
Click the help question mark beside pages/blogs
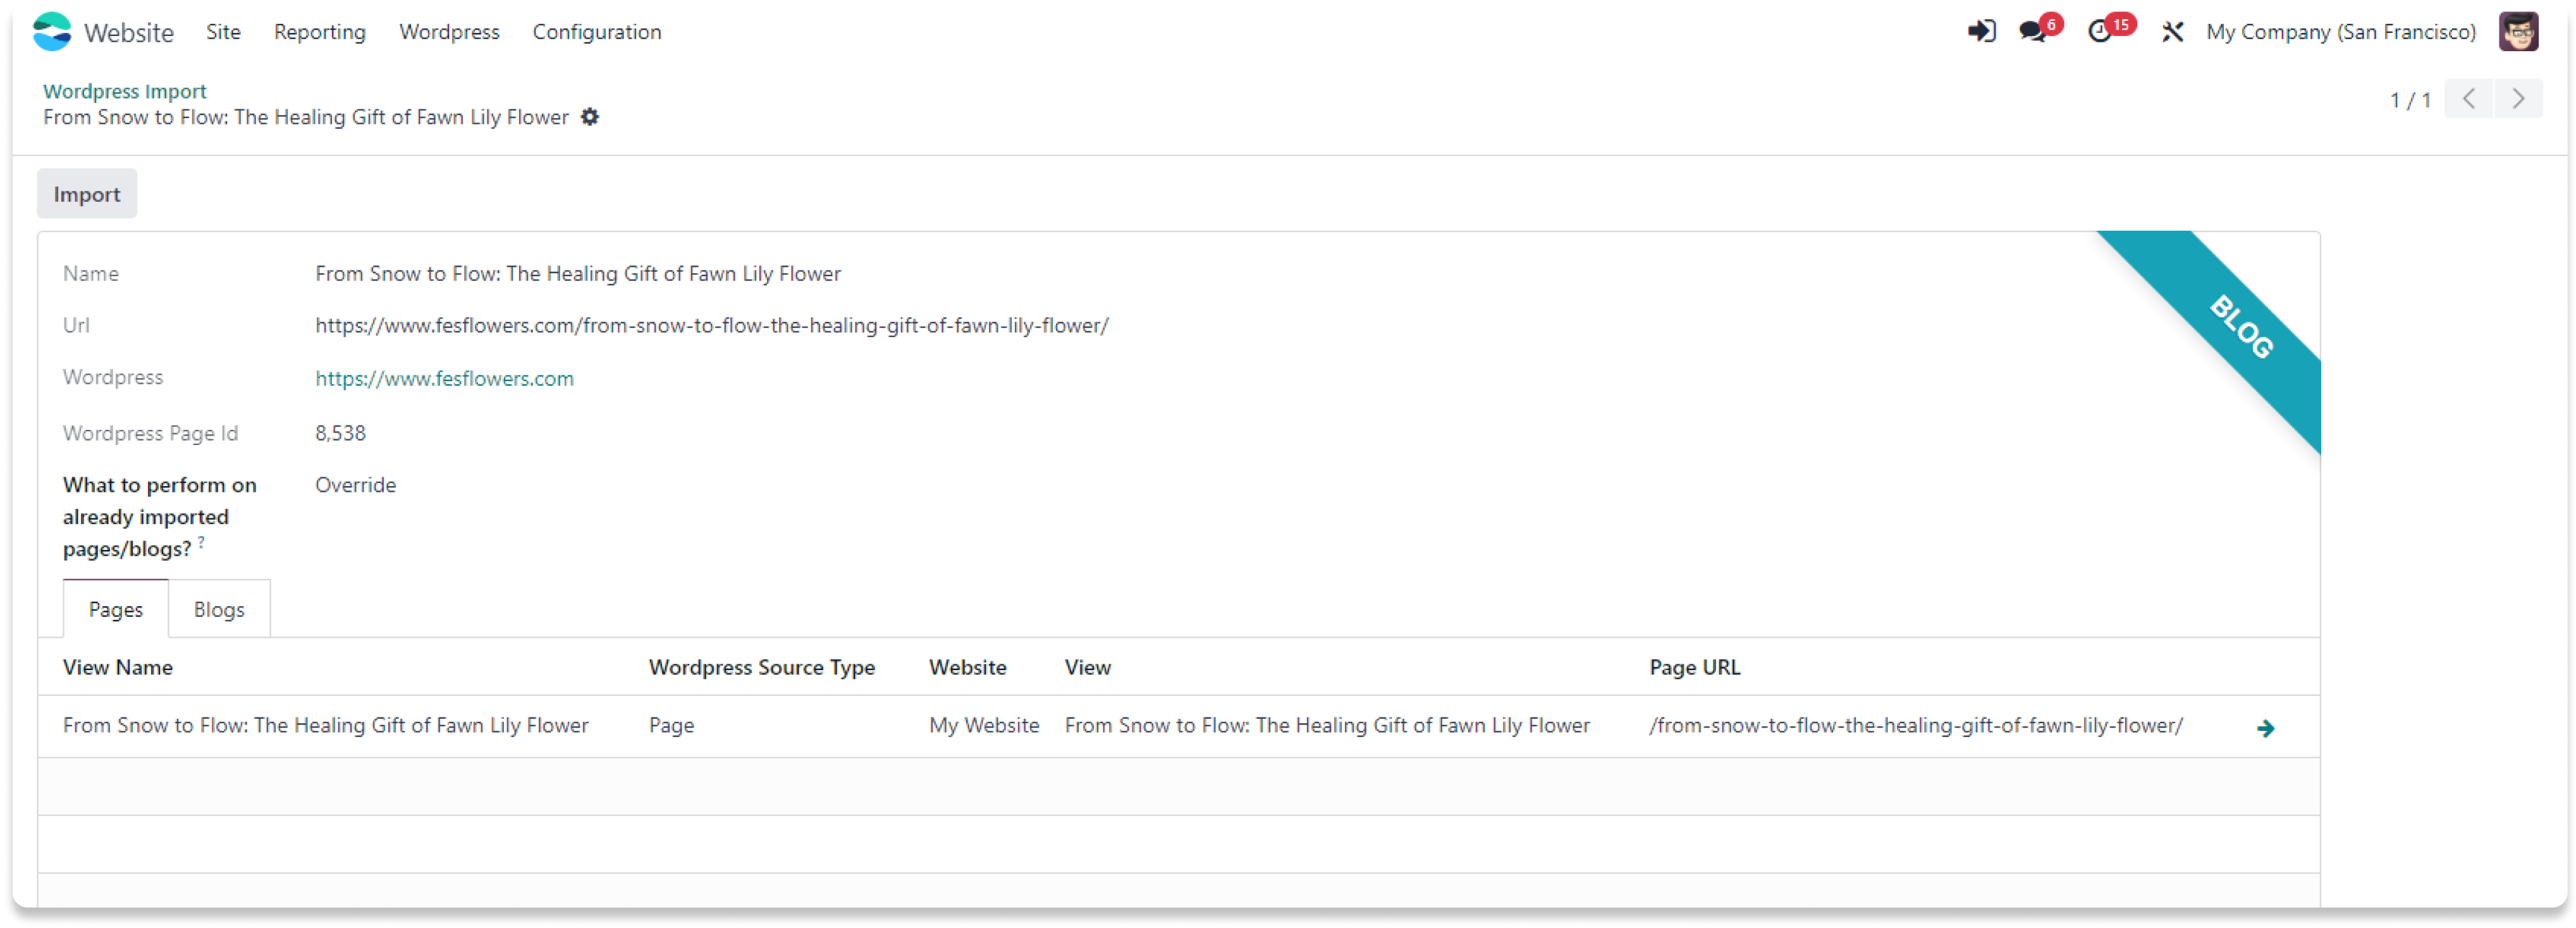pyautogui.click(x=201, y=542)
